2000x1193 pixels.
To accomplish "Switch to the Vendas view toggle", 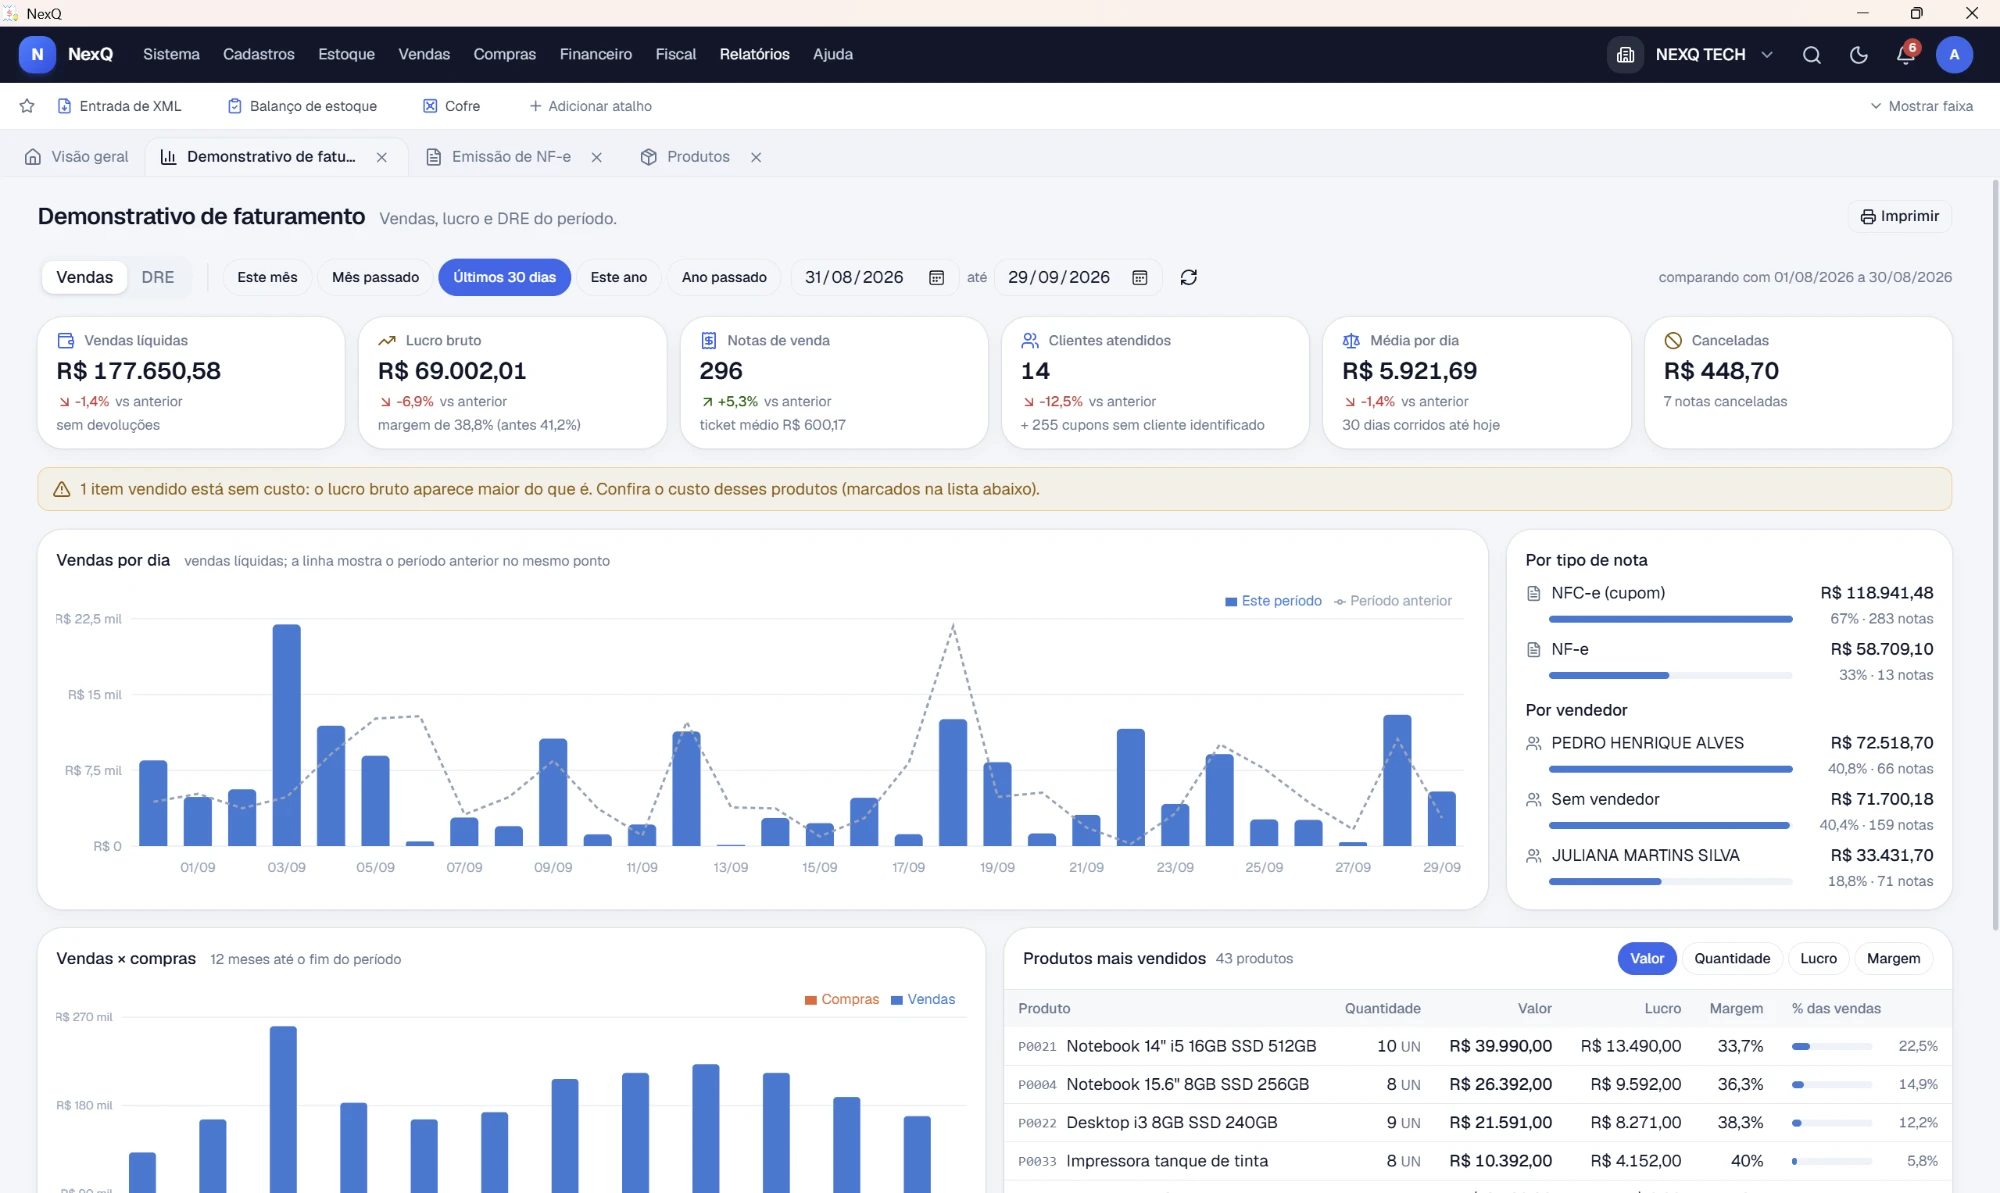I will click(x=84, y=277).
